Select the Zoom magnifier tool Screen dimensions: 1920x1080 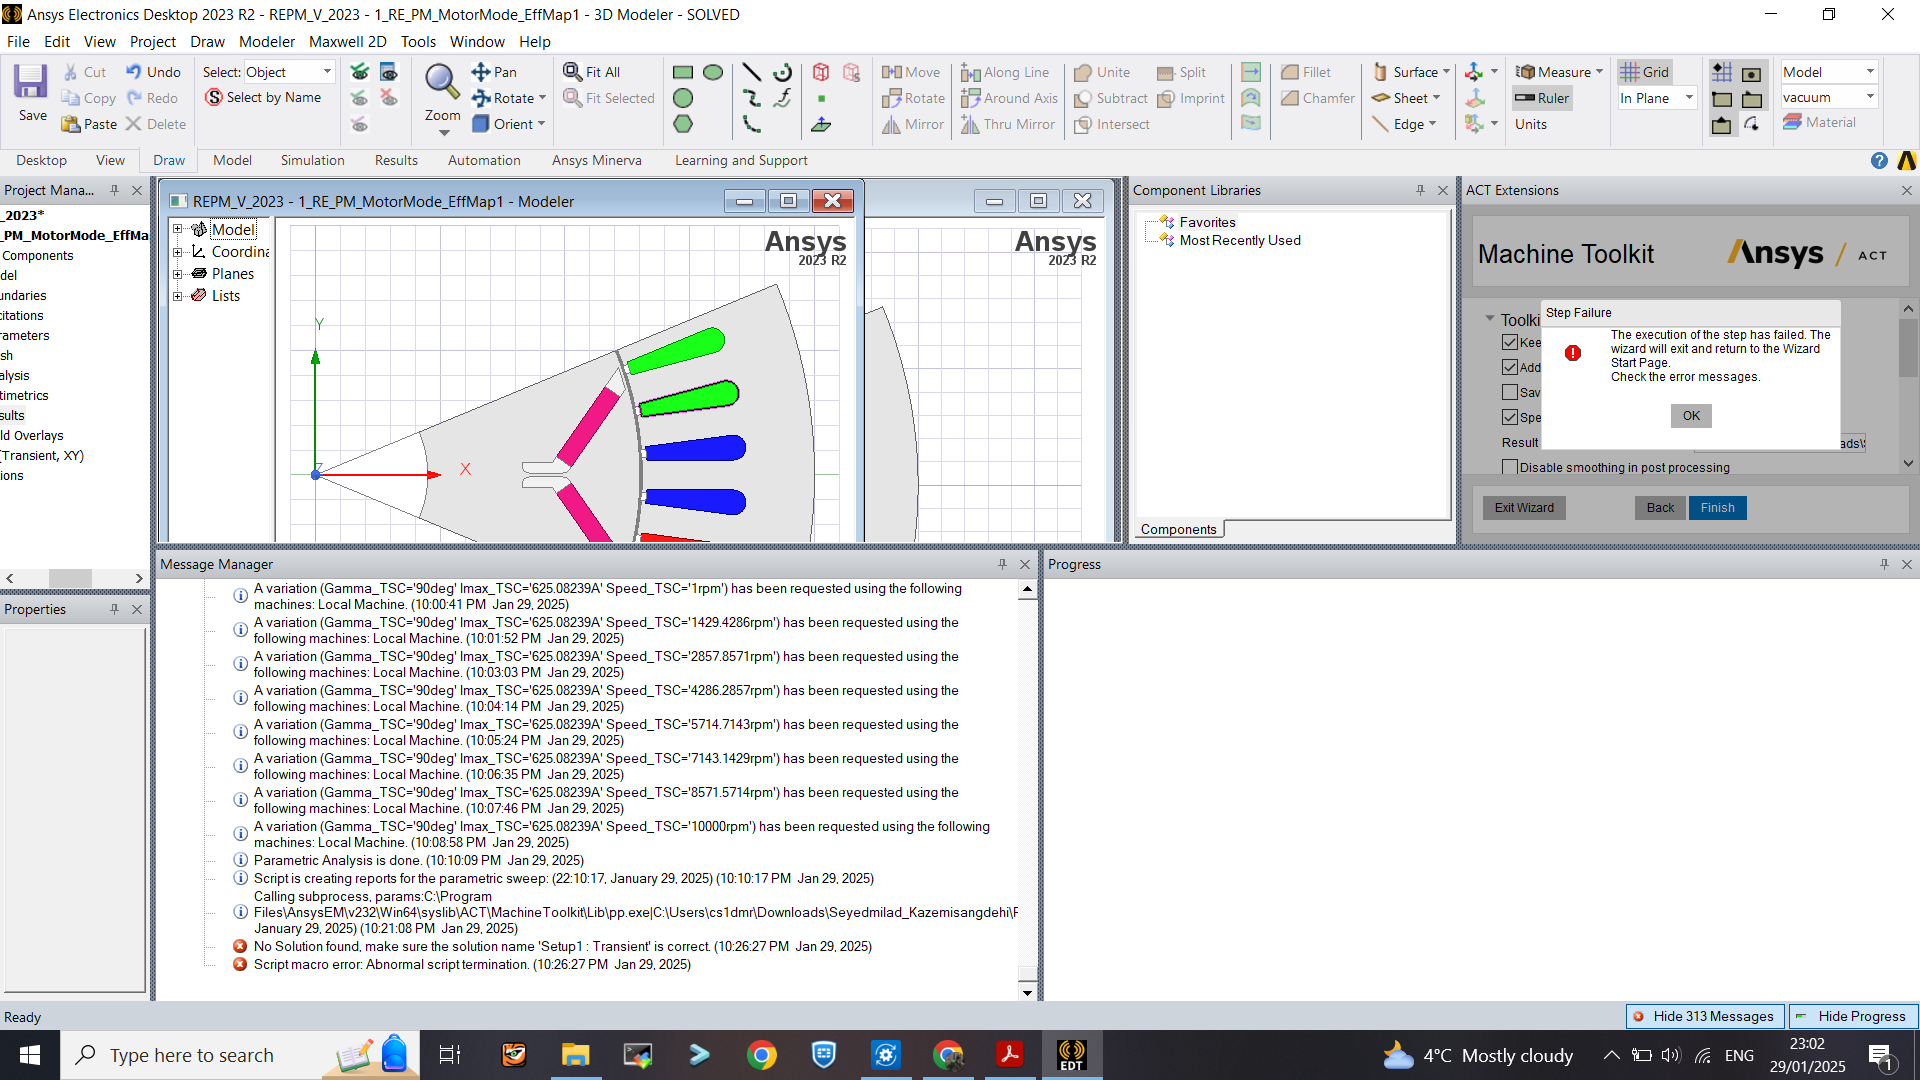[441, 82]
